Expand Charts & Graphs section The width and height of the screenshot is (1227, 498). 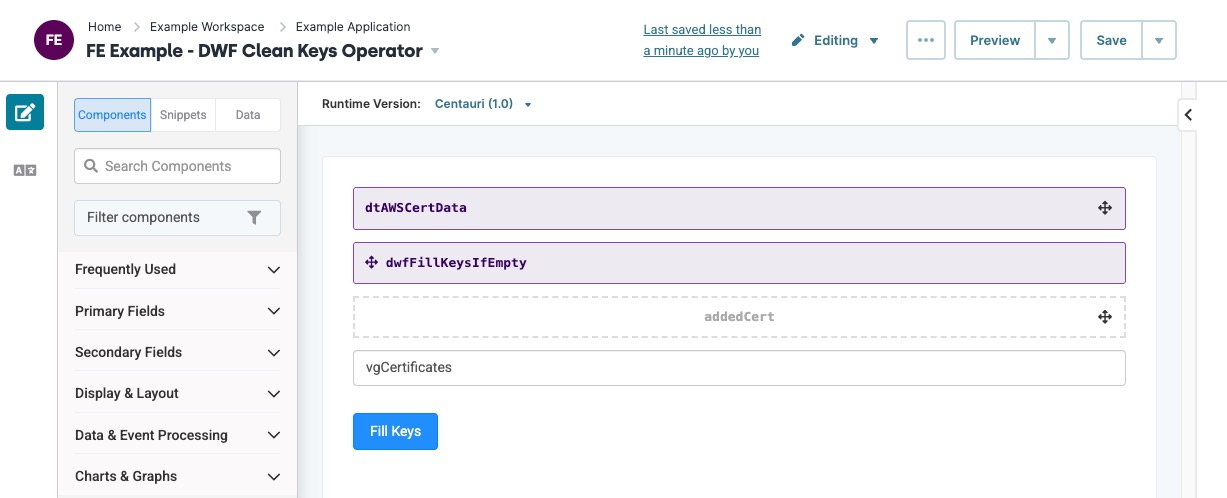(178, 476)
